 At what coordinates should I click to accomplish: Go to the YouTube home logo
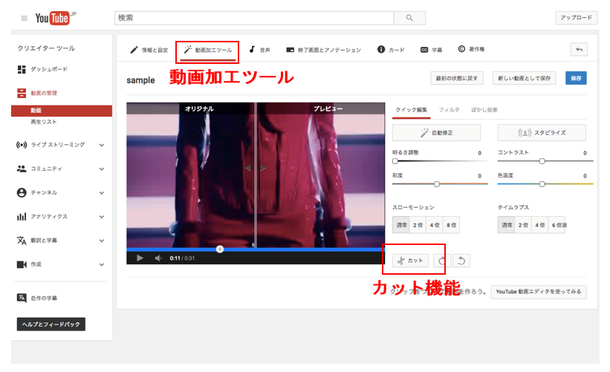53,18
